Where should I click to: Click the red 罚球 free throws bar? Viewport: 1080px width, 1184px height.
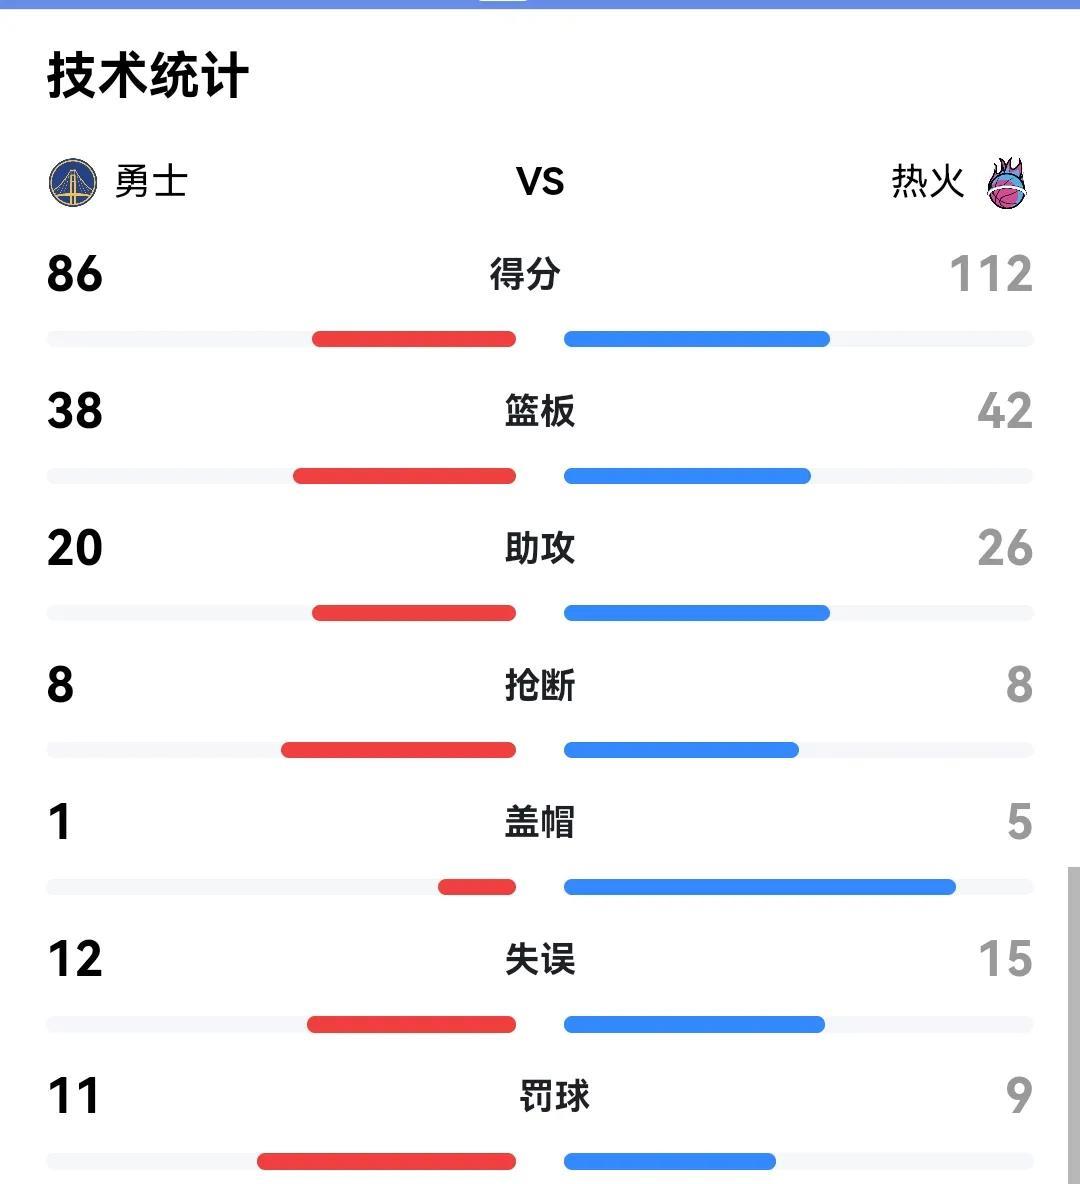(387, 1161)
